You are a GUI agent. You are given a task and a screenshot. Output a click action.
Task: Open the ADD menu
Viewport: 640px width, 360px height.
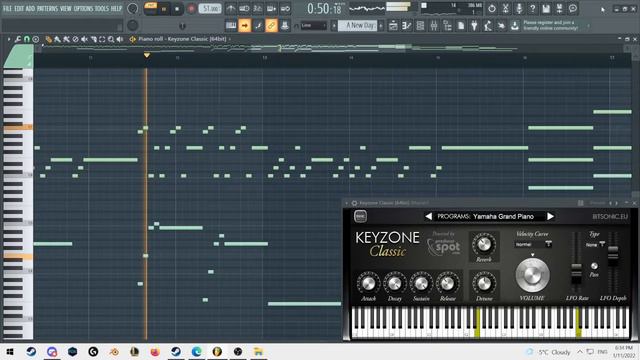click(30, 8)
